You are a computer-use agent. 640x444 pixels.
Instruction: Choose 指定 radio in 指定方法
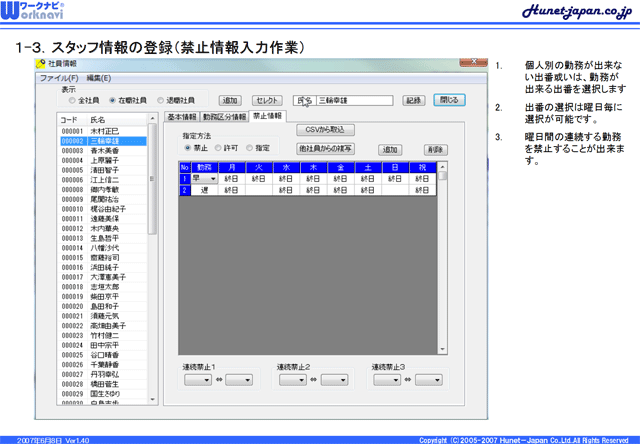coord(250,148)
